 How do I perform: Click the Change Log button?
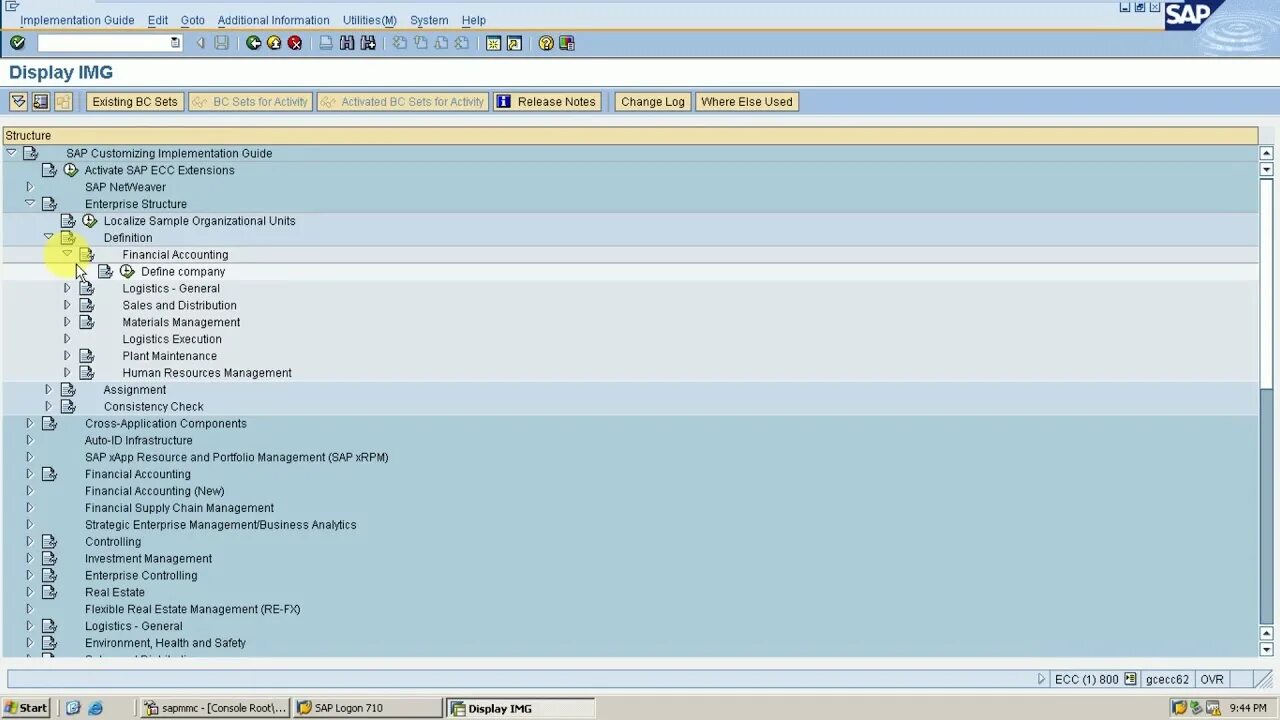[653, 101]
